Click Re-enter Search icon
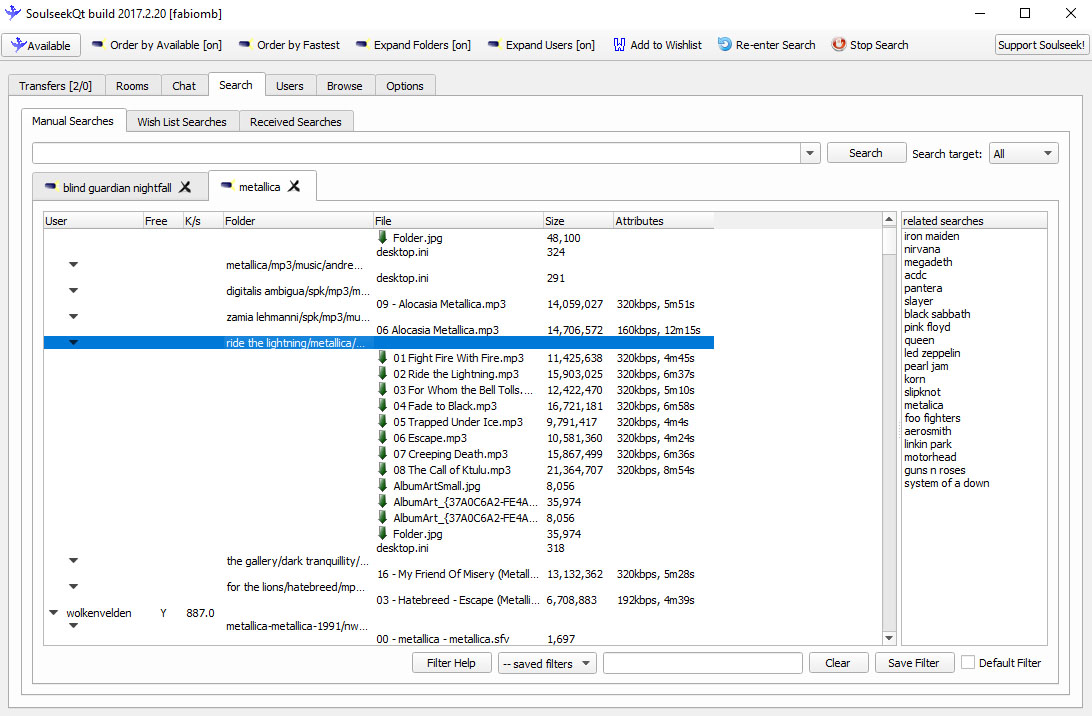 (724, 45)
